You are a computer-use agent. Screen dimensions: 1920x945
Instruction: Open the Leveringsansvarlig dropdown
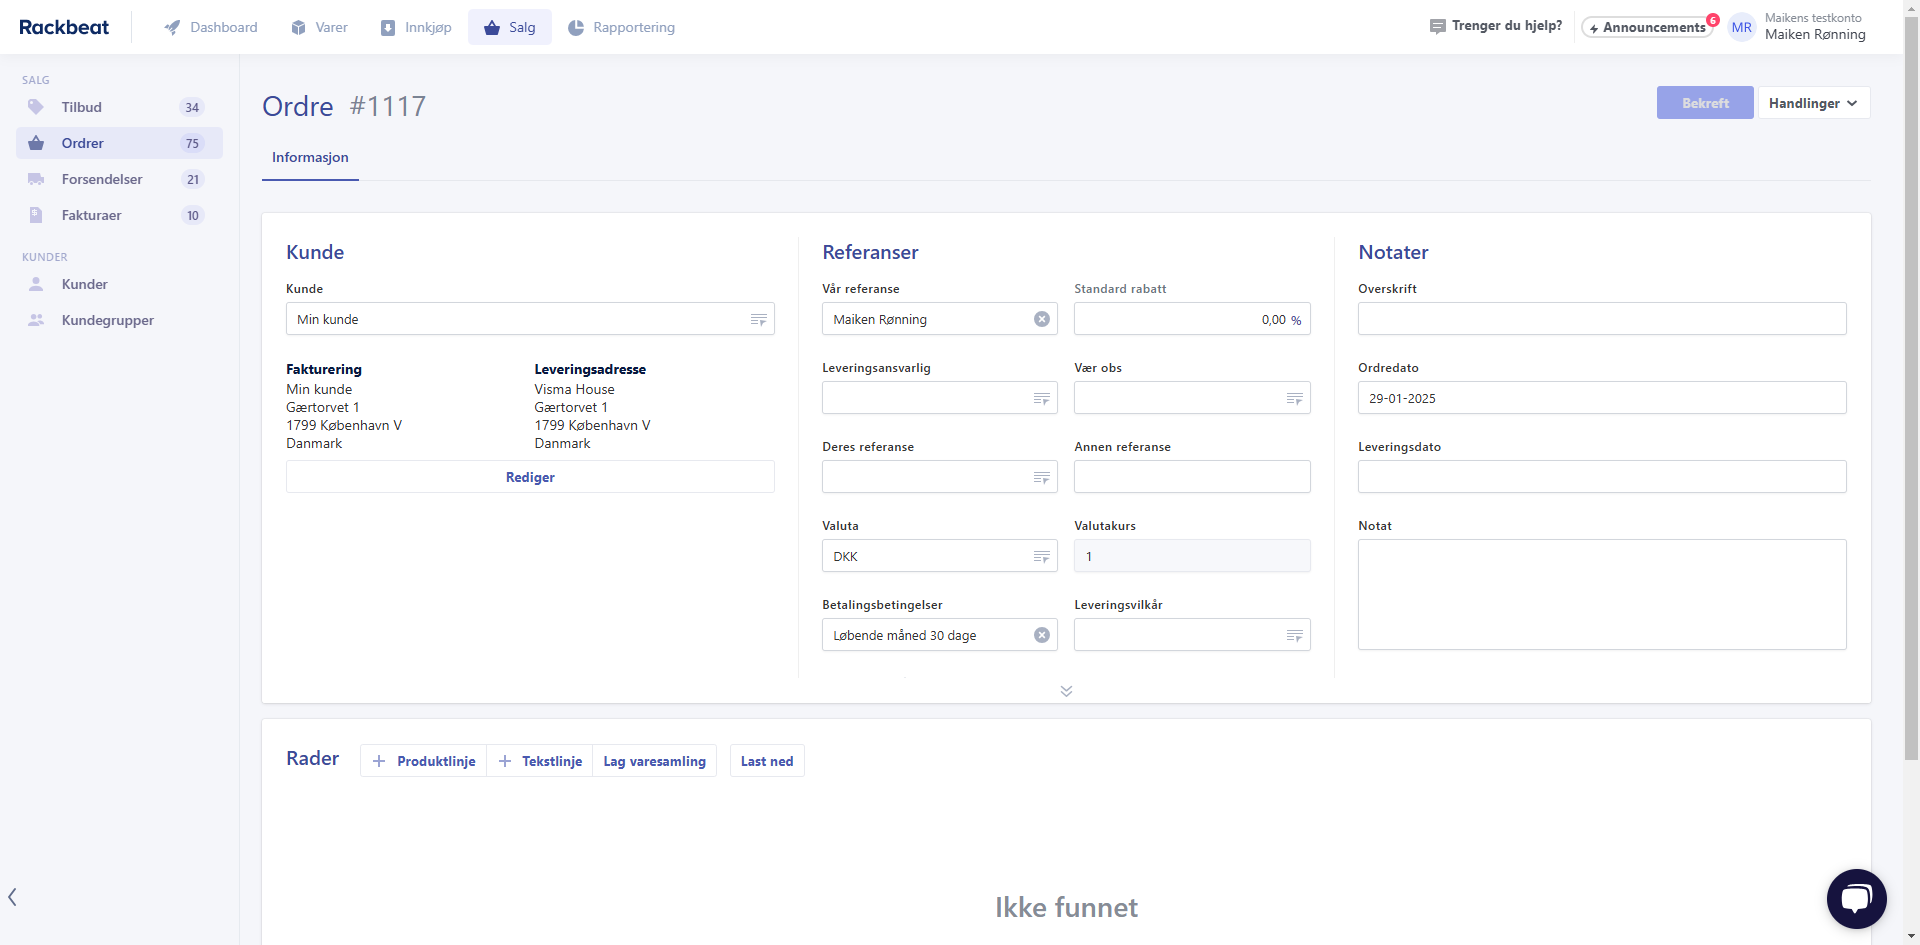[1041, 398]
